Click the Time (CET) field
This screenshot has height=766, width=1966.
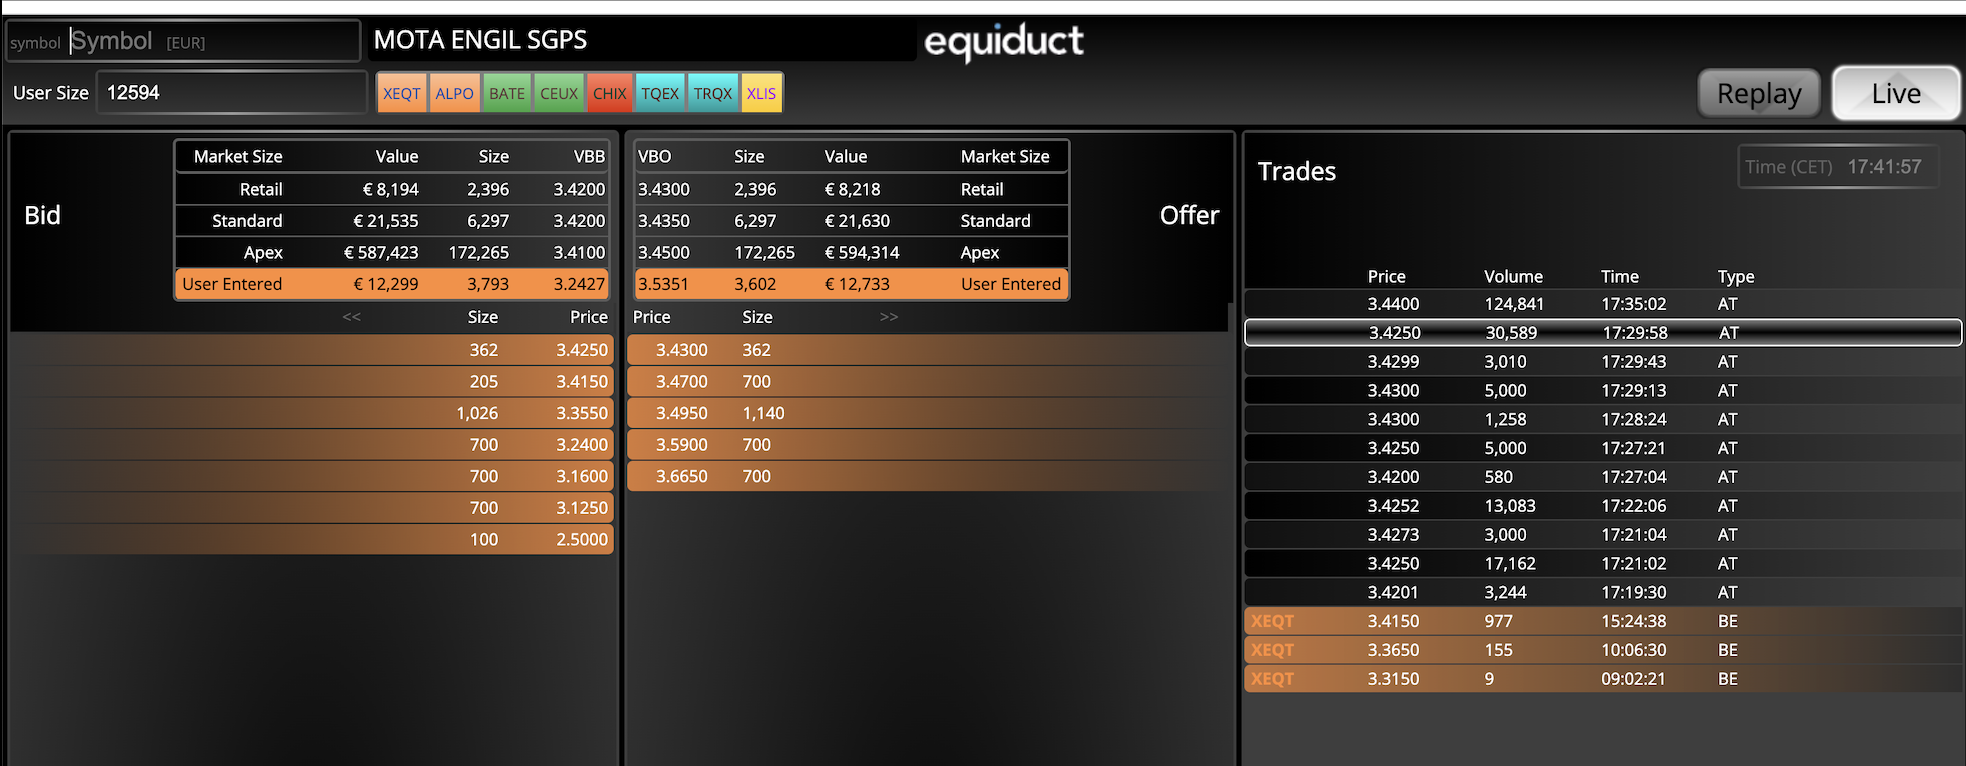(x=1837, y=167)
